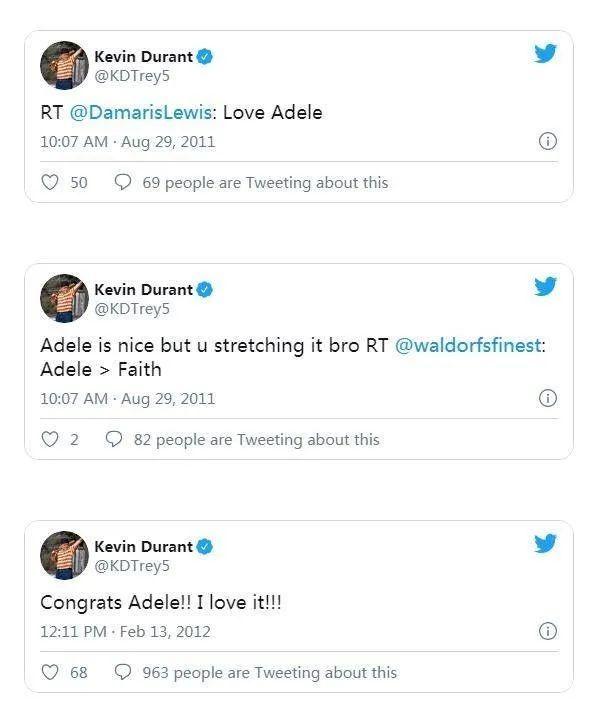Like the tweet with 68 likes

pyautogui.click(x=50, y=672)
